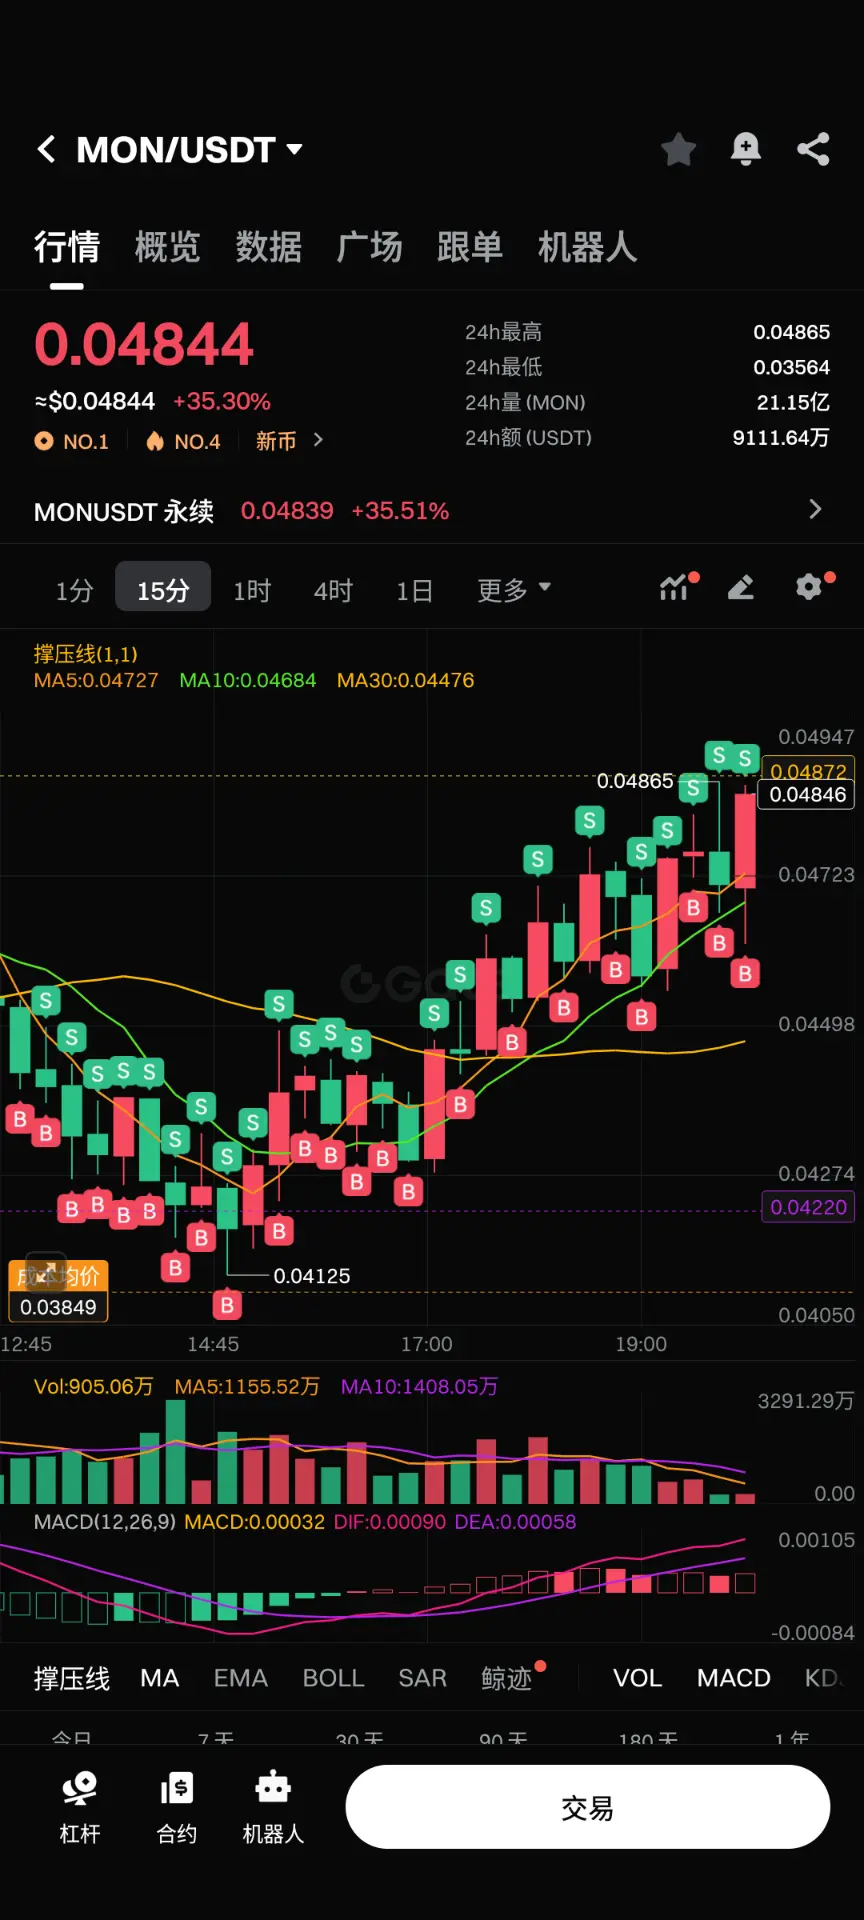Tap the MA10:0.04684 value
This screenshot has width=864, height=1920.
pos(248,681)
